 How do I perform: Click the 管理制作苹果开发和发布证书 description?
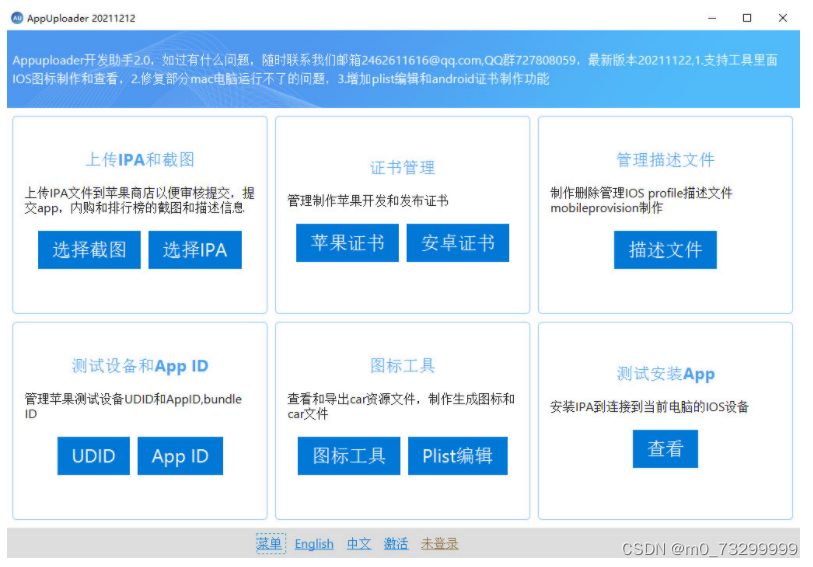368,201
